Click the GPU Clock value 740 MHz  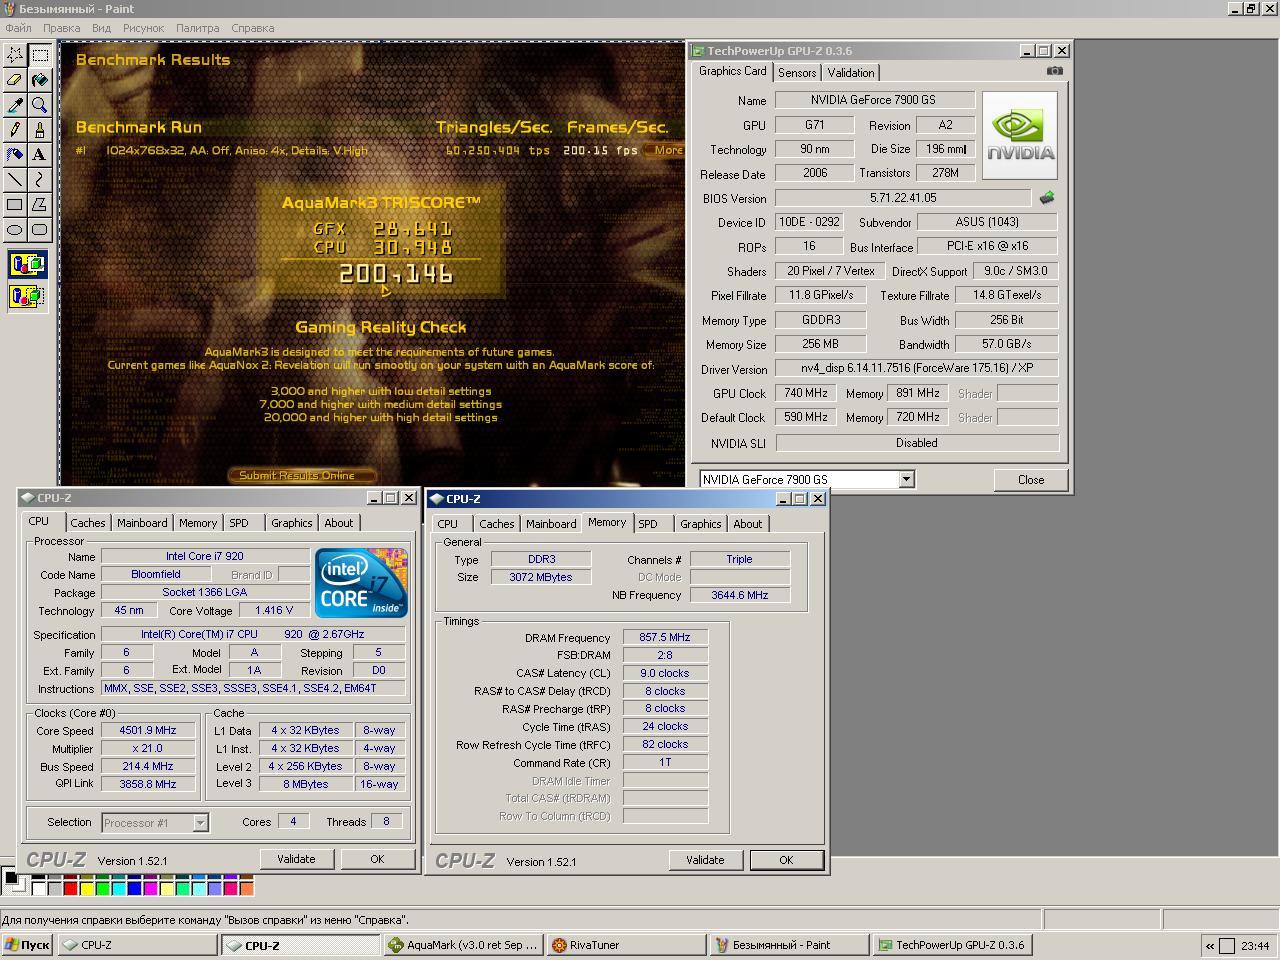tap(806, 394)
